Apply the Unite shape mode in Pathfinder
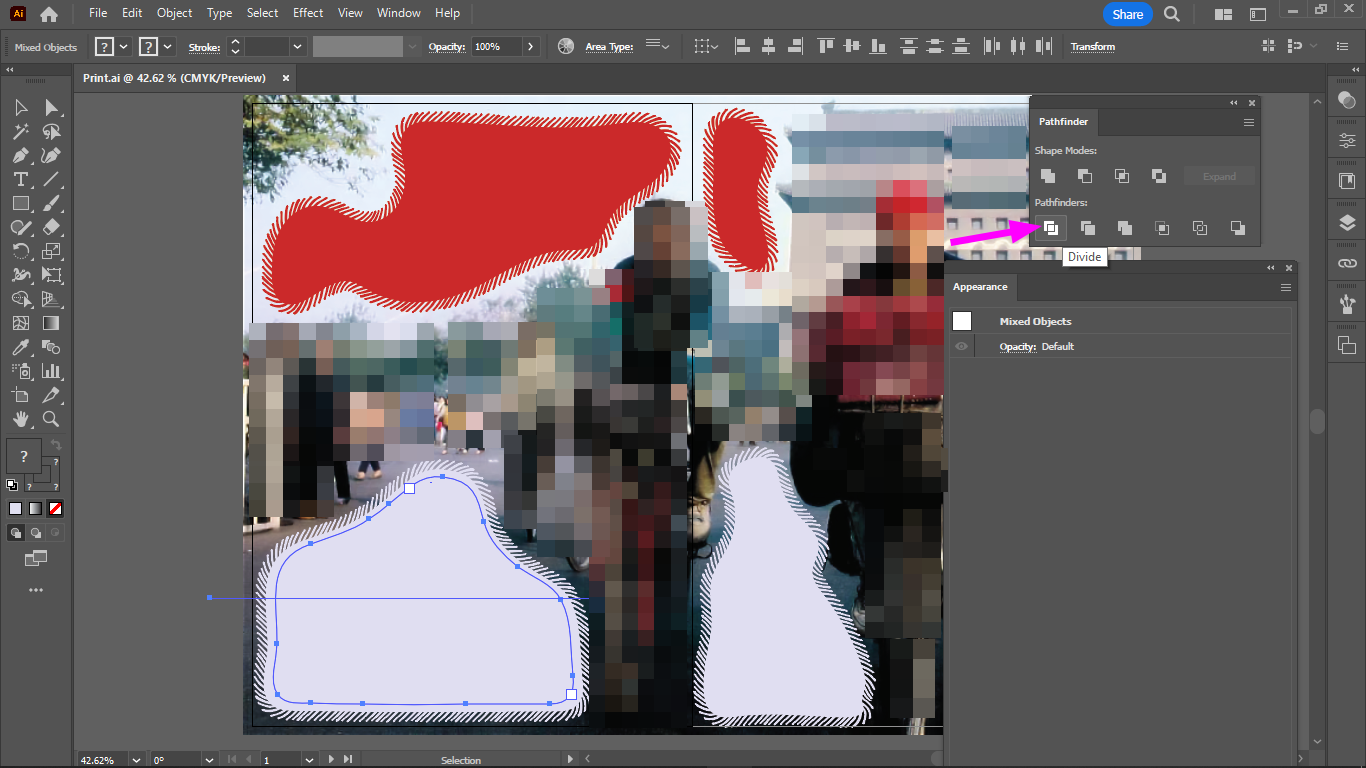The width and height of the screenshot is (1366, 768). click(1047, 175)
